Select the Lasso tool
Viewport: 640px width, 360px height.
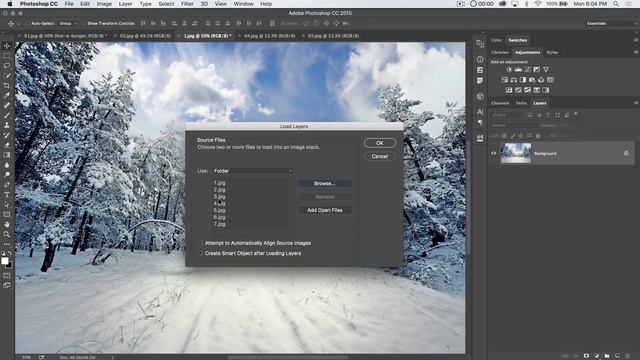coord(7,65)
